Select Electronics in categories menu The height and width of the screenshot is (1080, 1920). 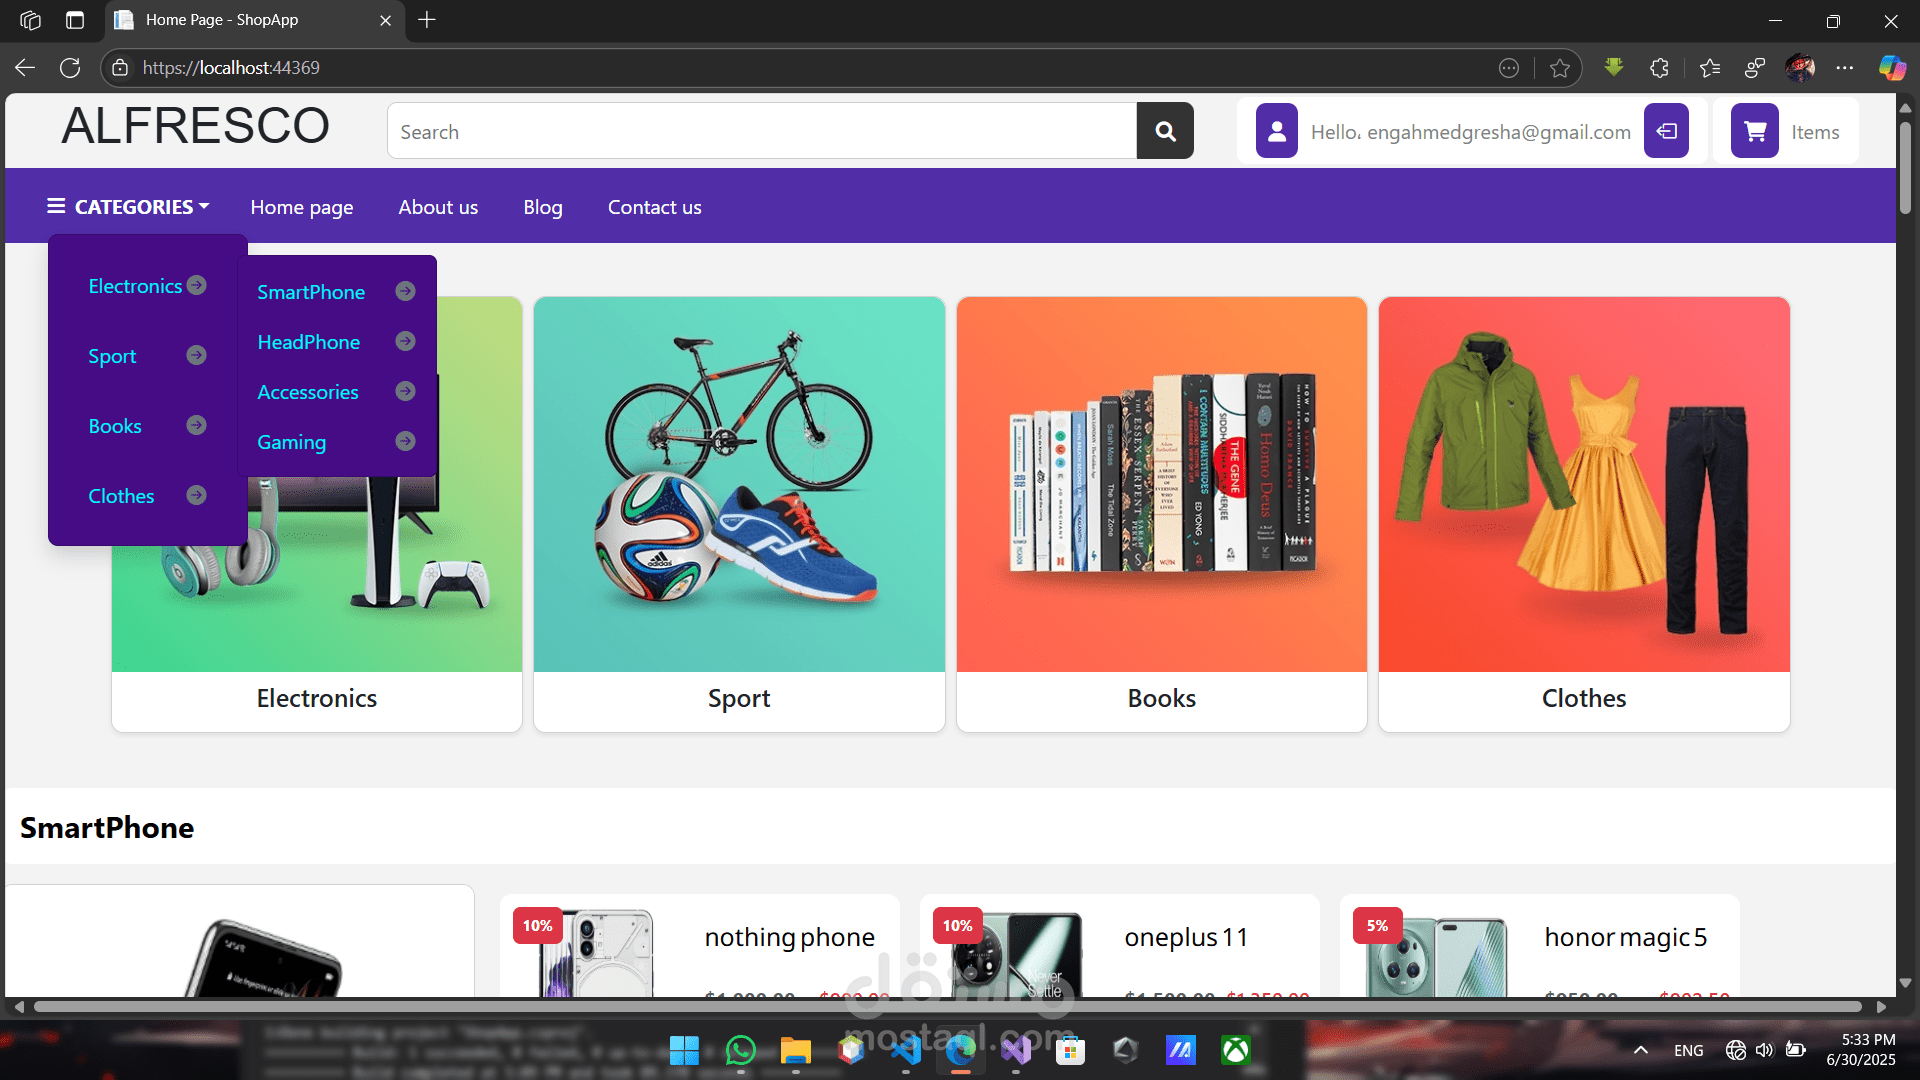point(135,286)
